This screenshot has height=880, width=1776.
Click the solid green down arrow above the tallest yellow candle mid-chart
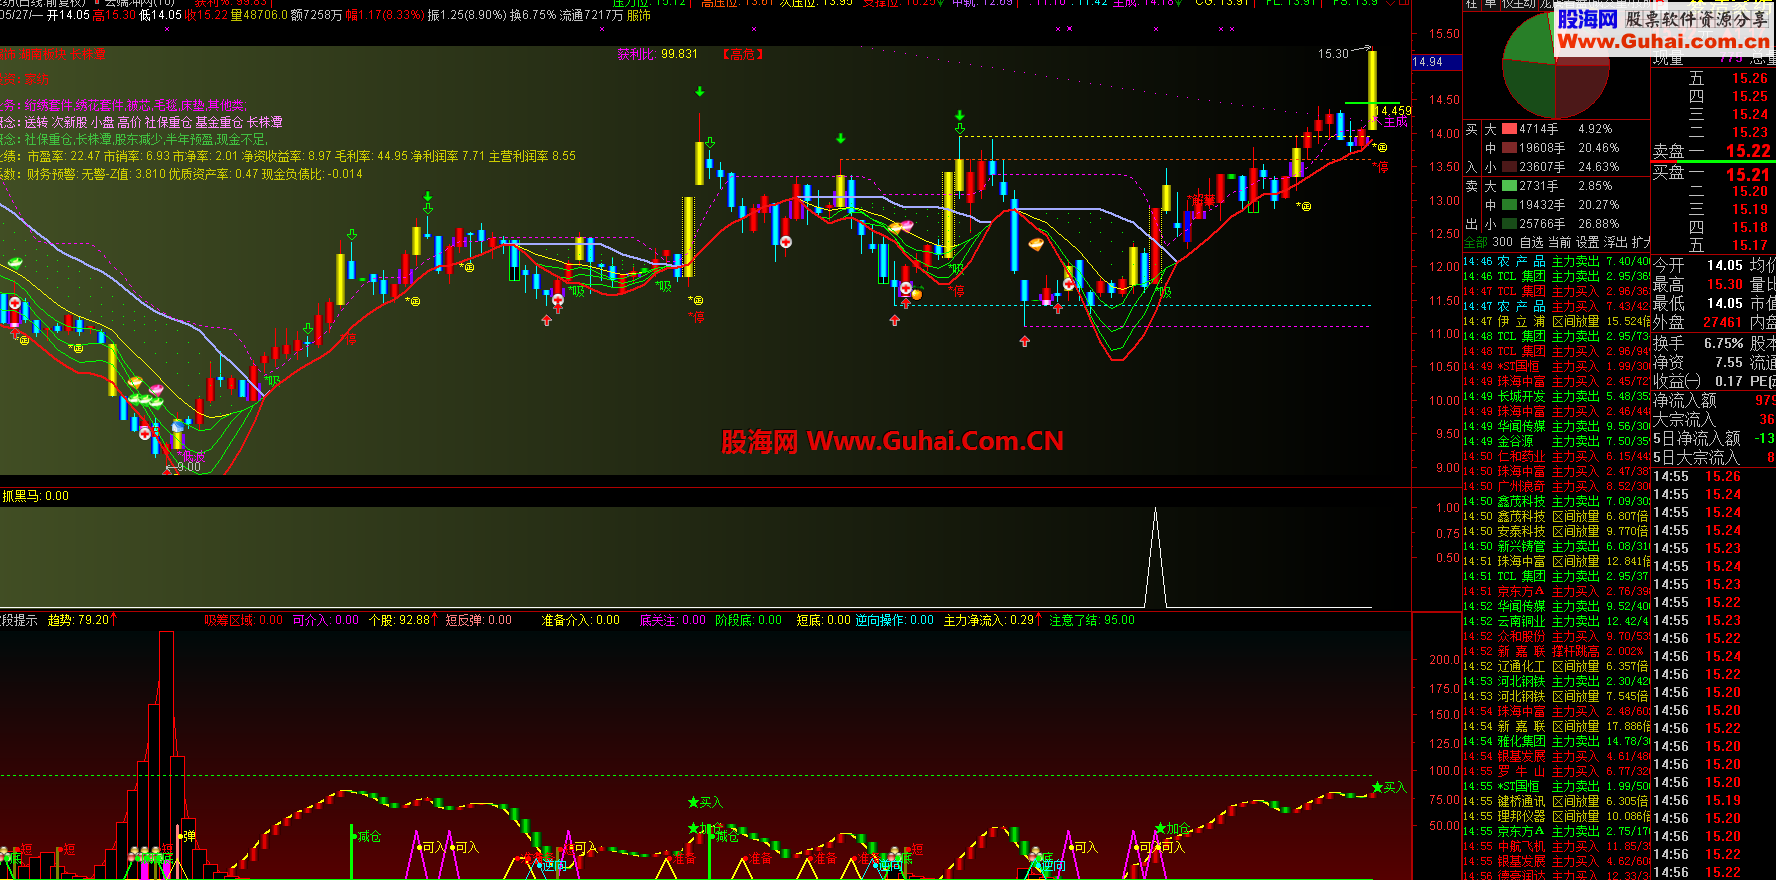point(700,92)
